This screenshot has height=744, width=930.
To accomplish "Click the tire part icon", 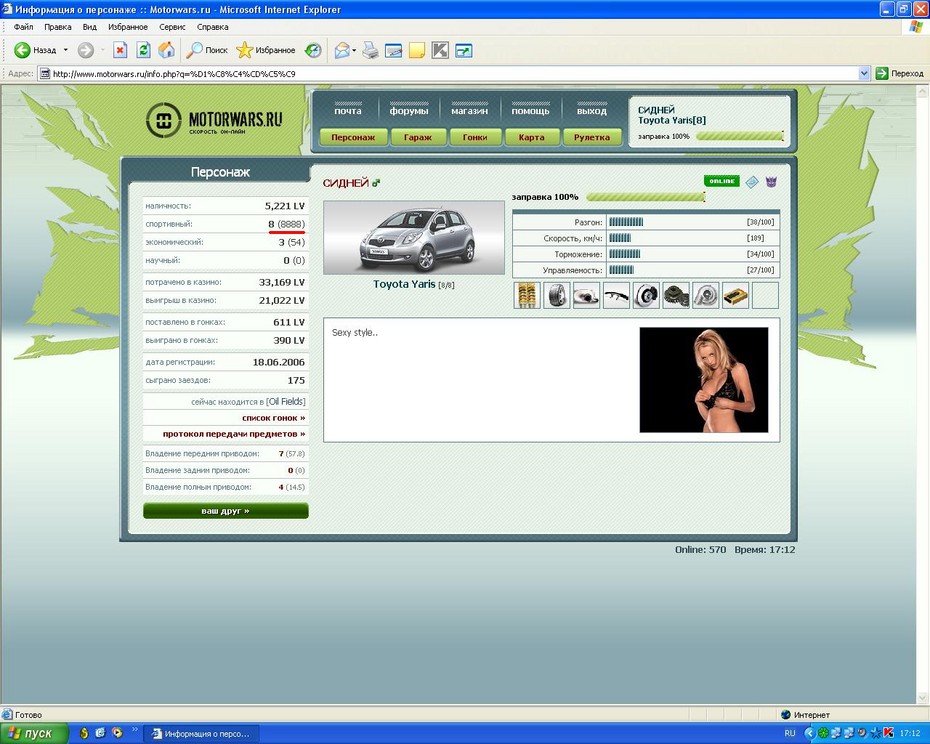I will [556, 295].
